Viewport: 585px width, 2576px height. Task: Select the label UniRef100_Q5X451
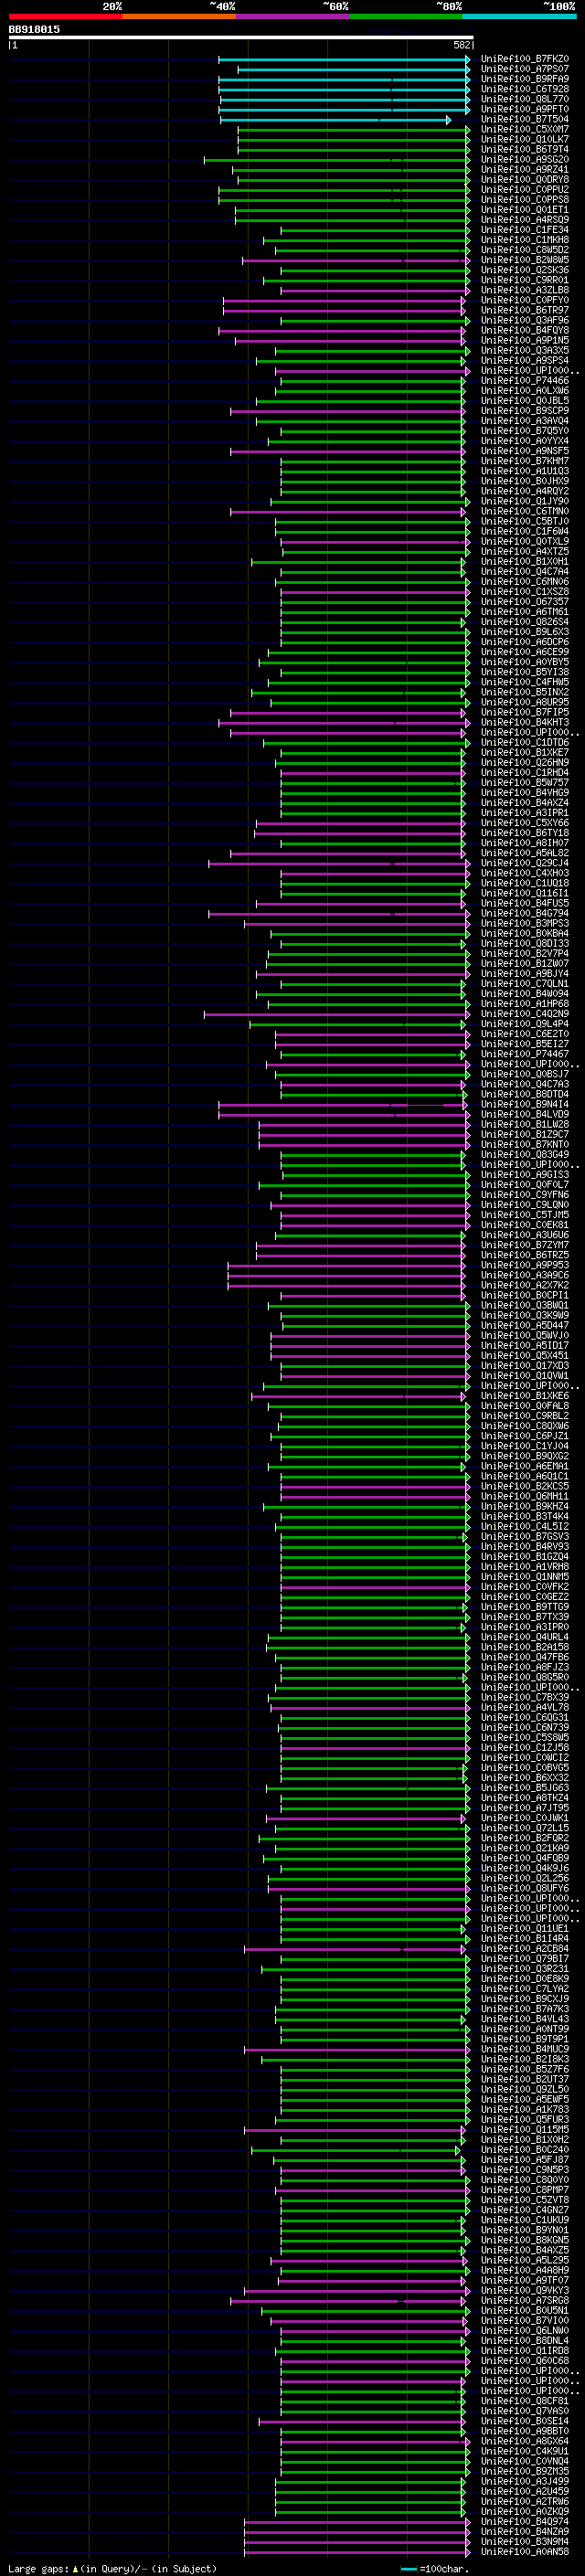tap(524, 1356)
